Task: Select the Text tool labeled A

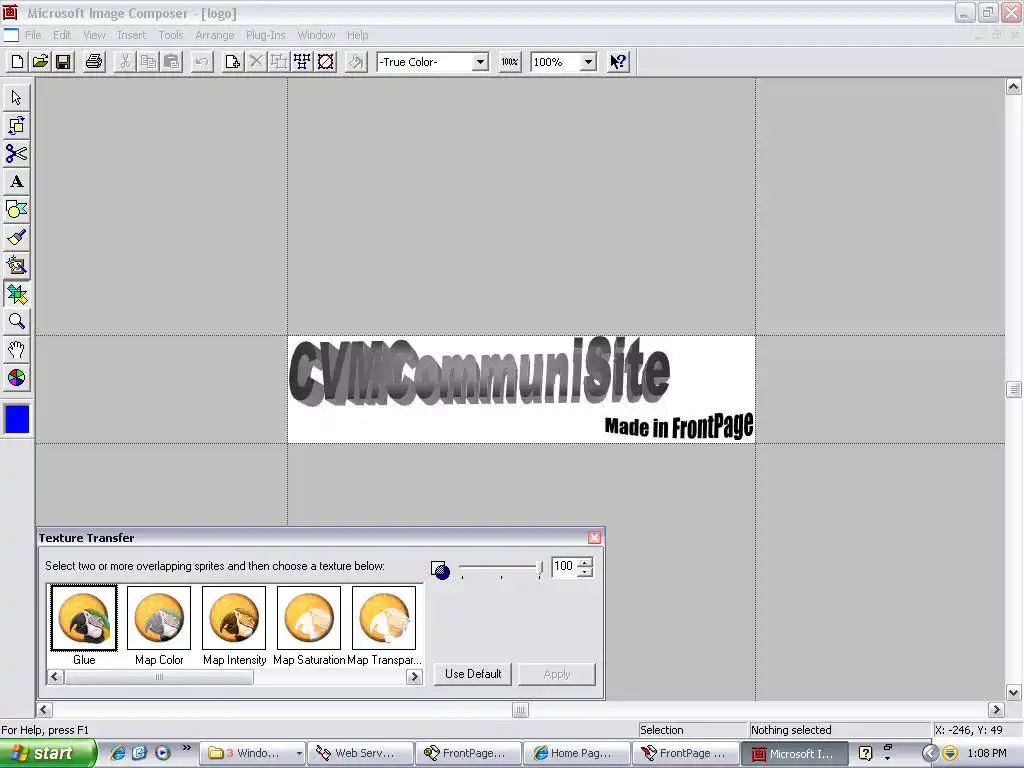Action: tap(16, 182)
